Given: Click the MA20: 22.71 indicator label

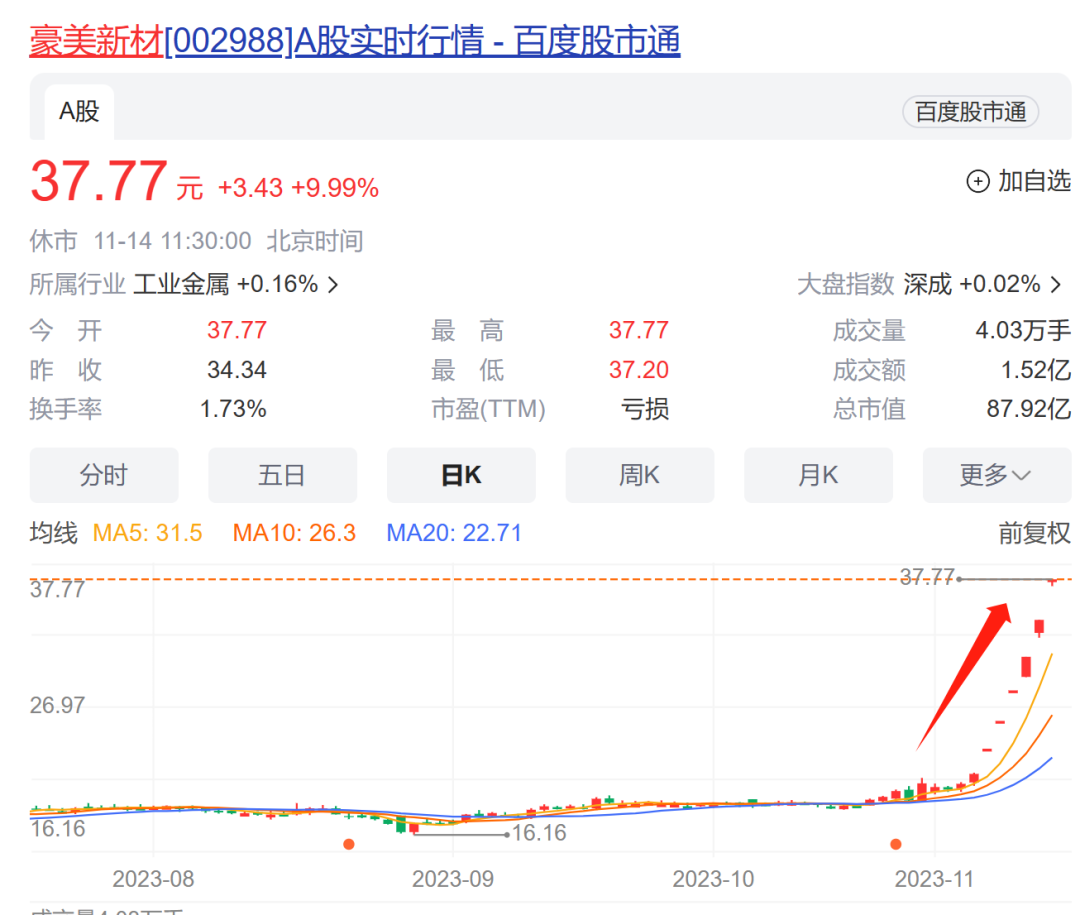Looking at the screenshot, I should pyautogui.click(x=454, y=533).
